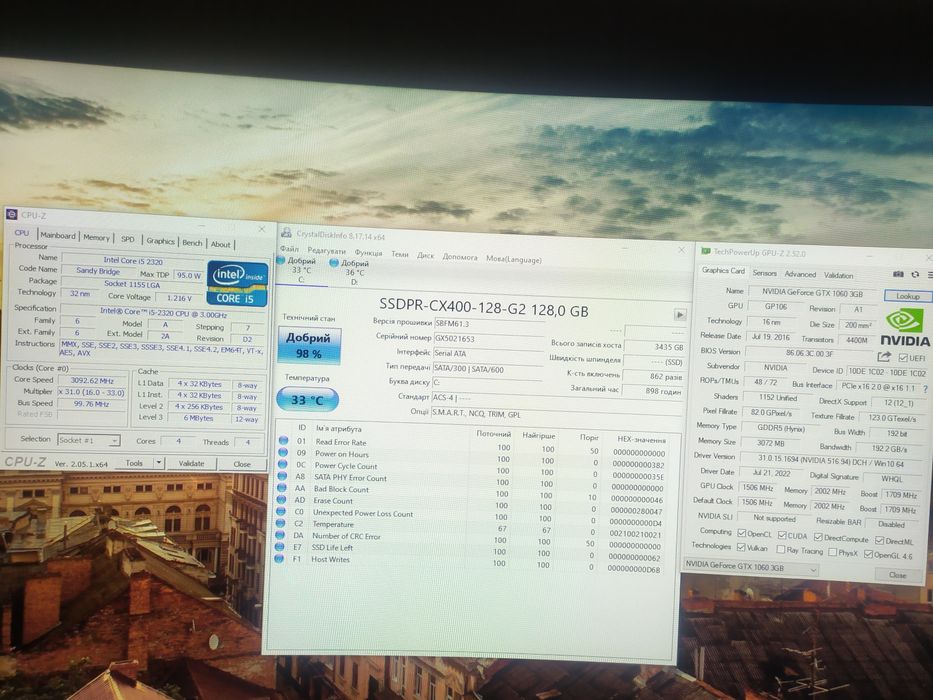Click status icon for Read Error Rate
The width and height of the screenshot is (933, 700).
pos(283,440)
